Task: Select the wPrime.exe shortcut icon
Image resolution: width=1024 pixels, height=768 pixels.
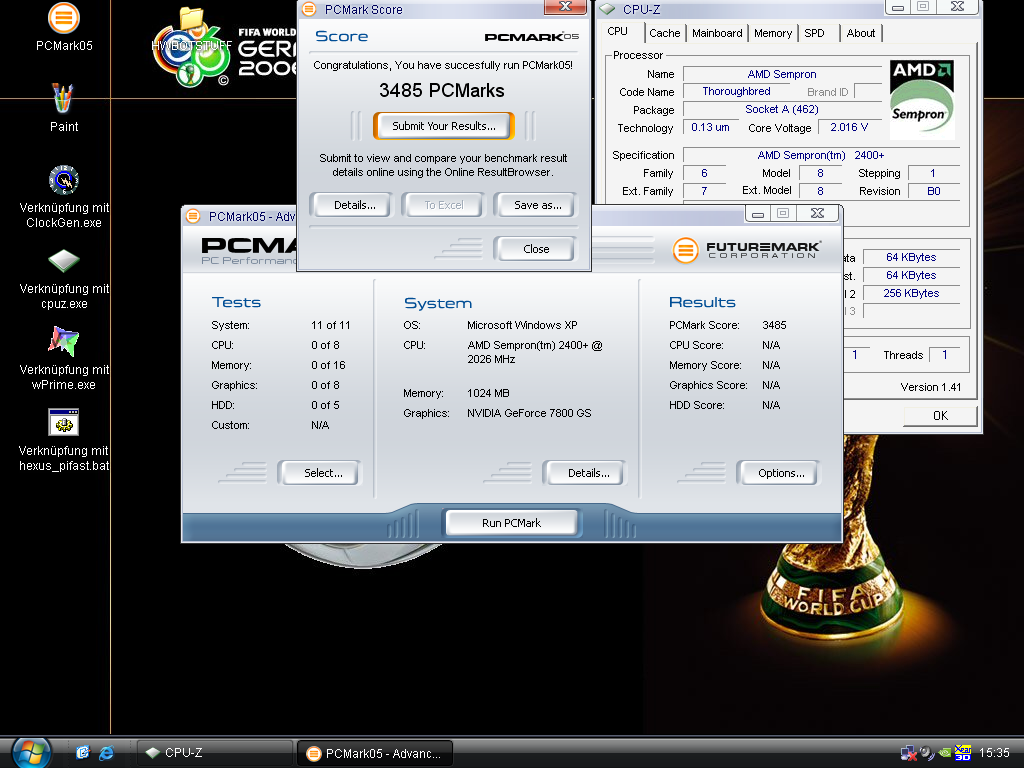Action: [x=64, y=341]
